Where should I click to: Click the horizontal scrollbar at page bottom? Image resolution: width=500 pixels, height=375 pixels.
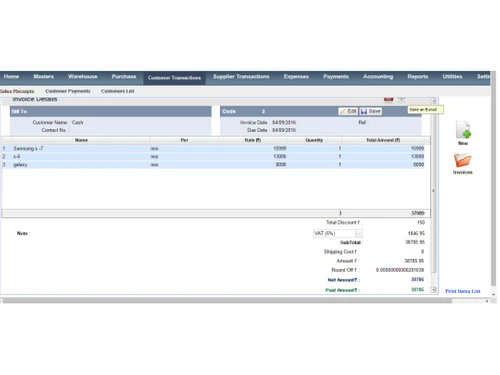(x=227, y=301)
